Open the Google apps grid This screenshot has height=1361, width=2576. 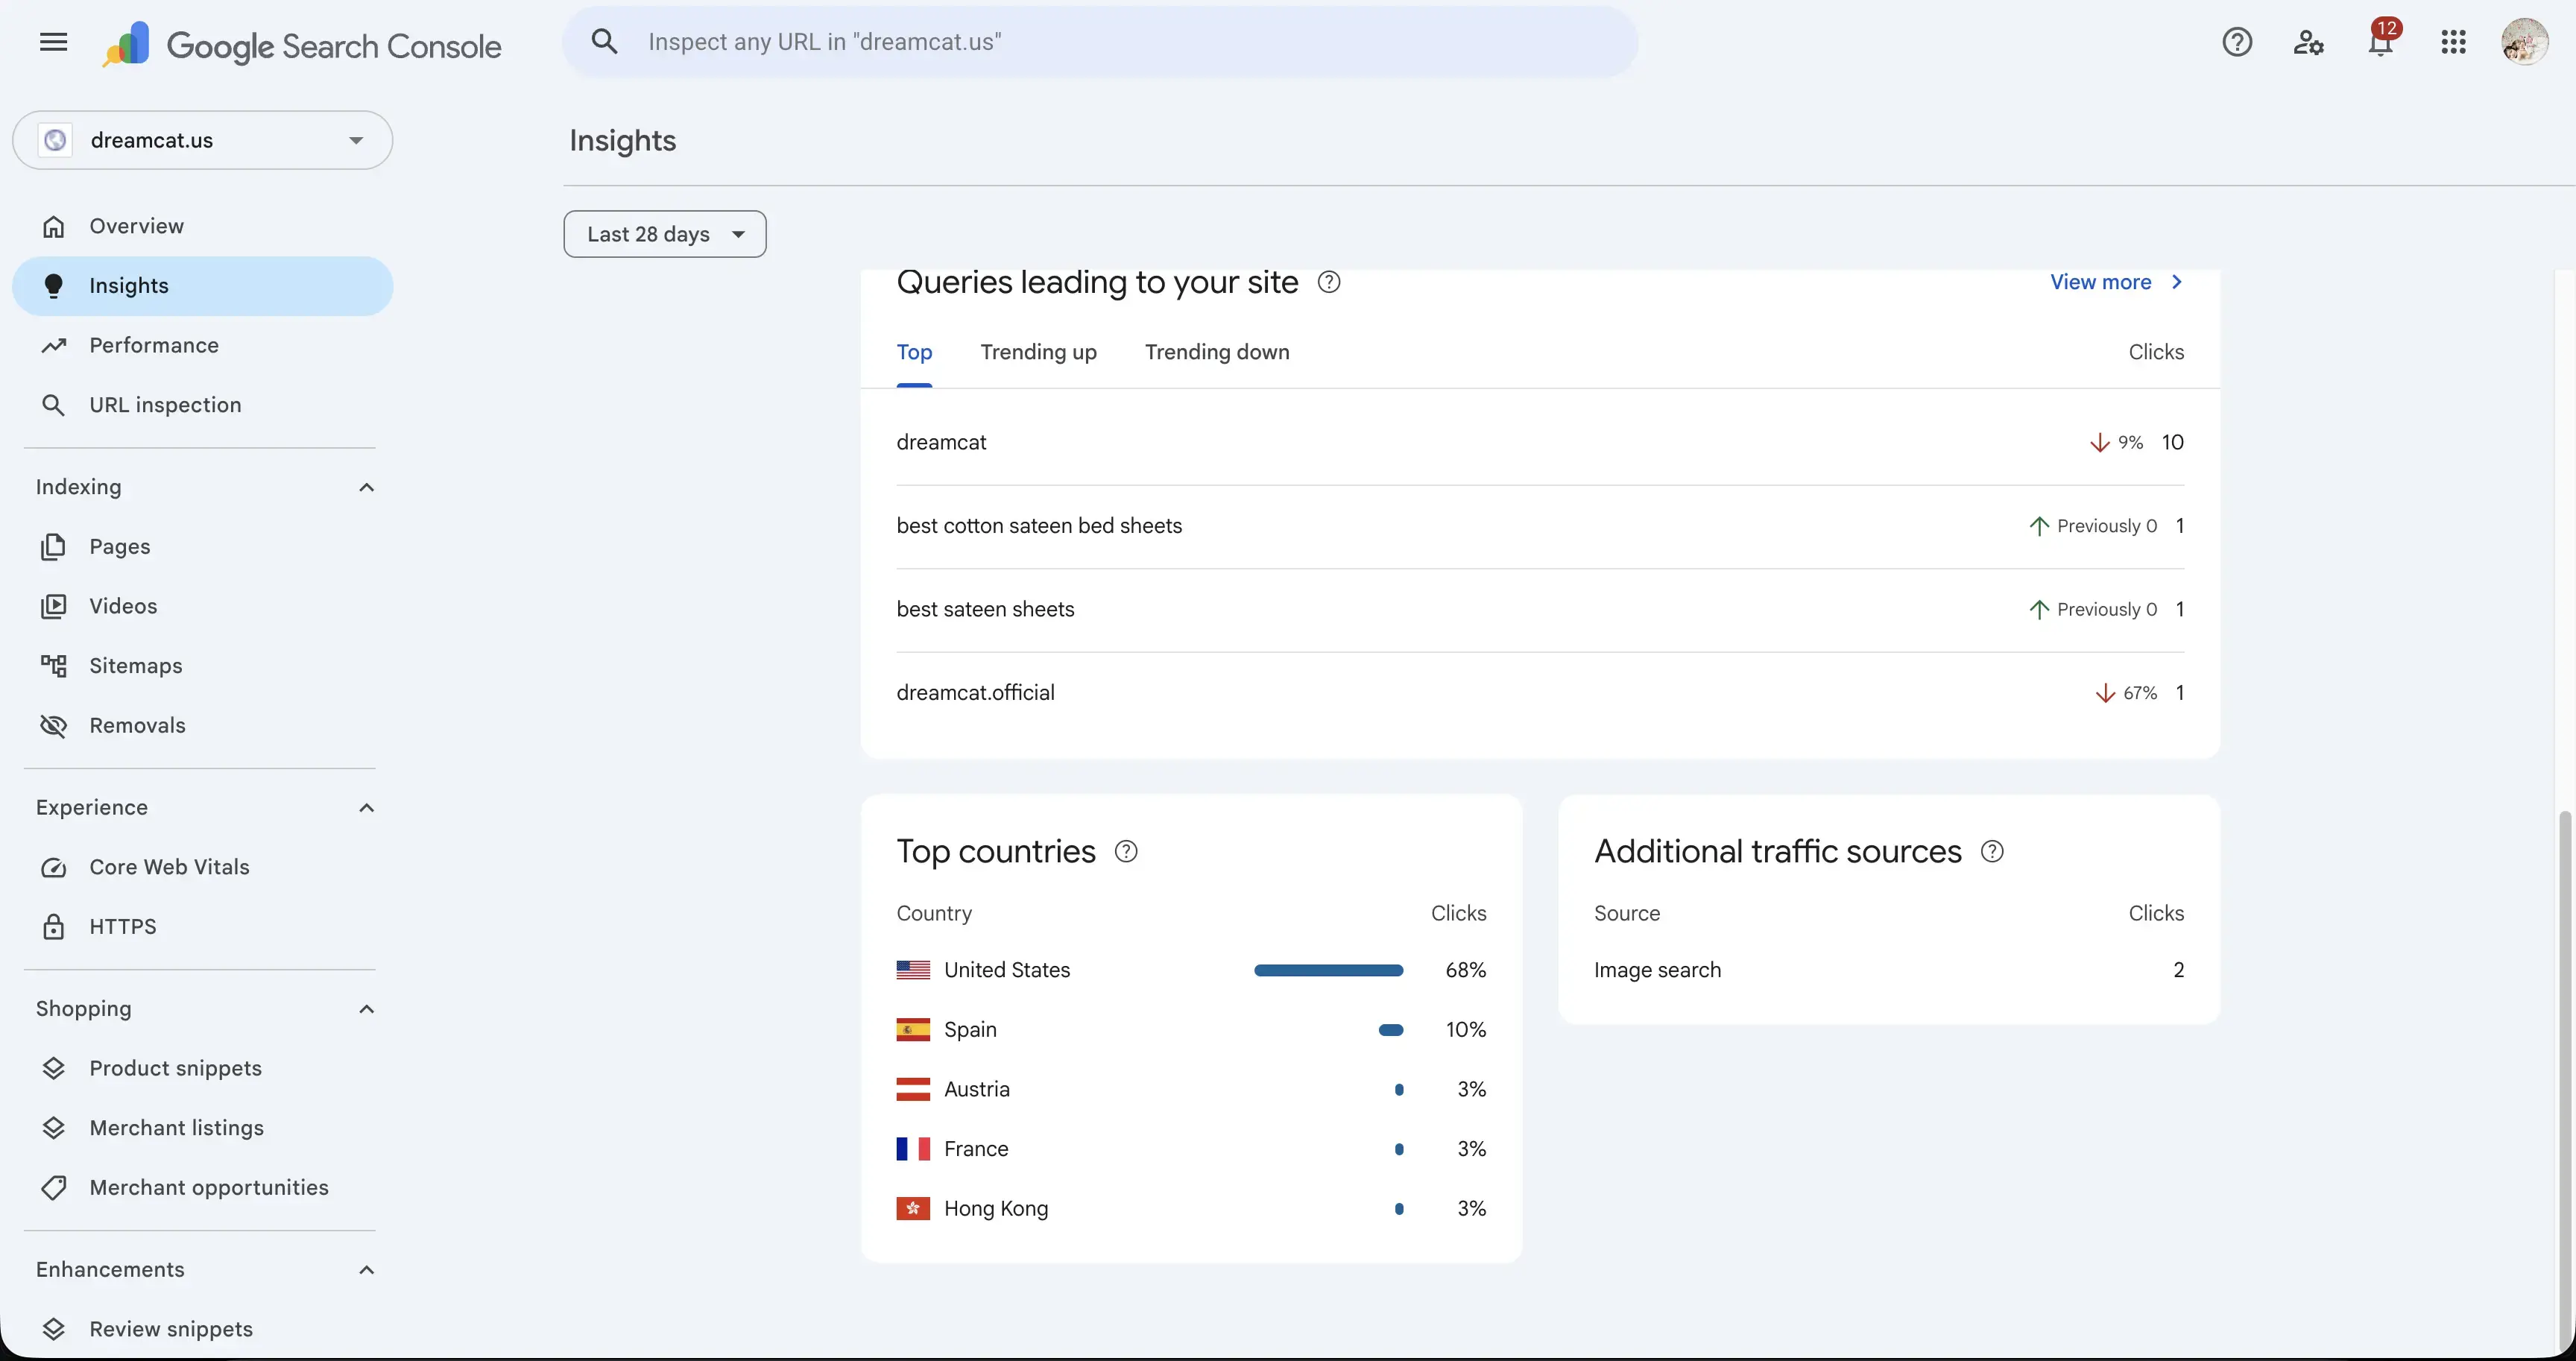tap(2453, 42)
